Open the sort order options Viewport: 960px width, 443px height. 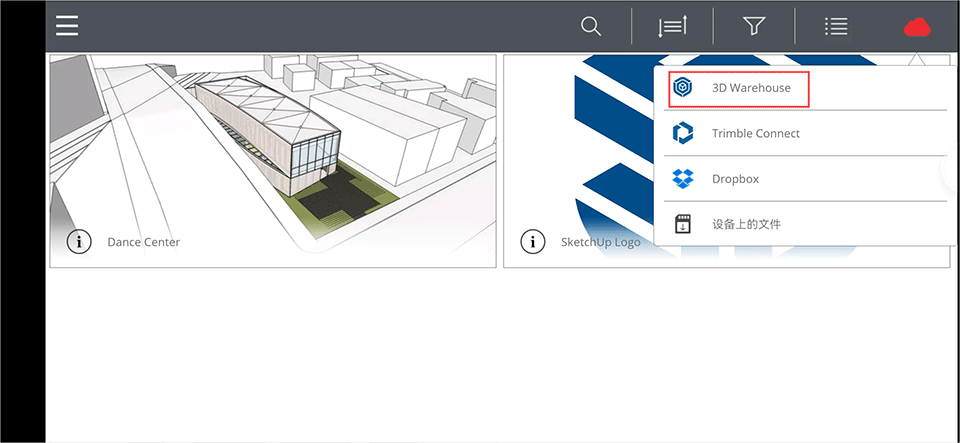click(672, 27)
